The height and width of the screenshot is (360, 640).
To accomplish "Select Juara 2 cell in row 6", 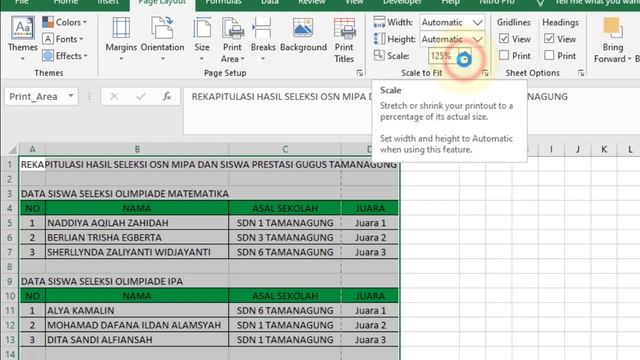I will point(370,238).
